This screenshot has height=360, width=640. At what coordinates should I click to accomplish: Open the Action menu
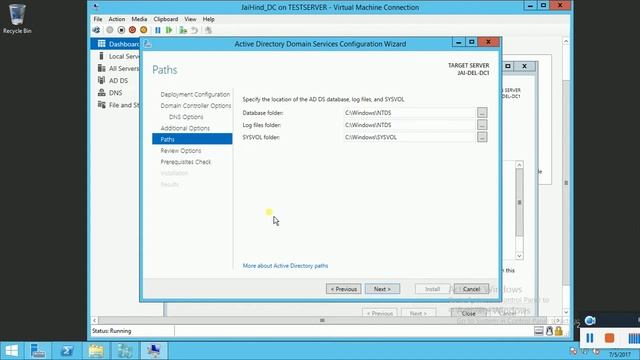point(117,19)
